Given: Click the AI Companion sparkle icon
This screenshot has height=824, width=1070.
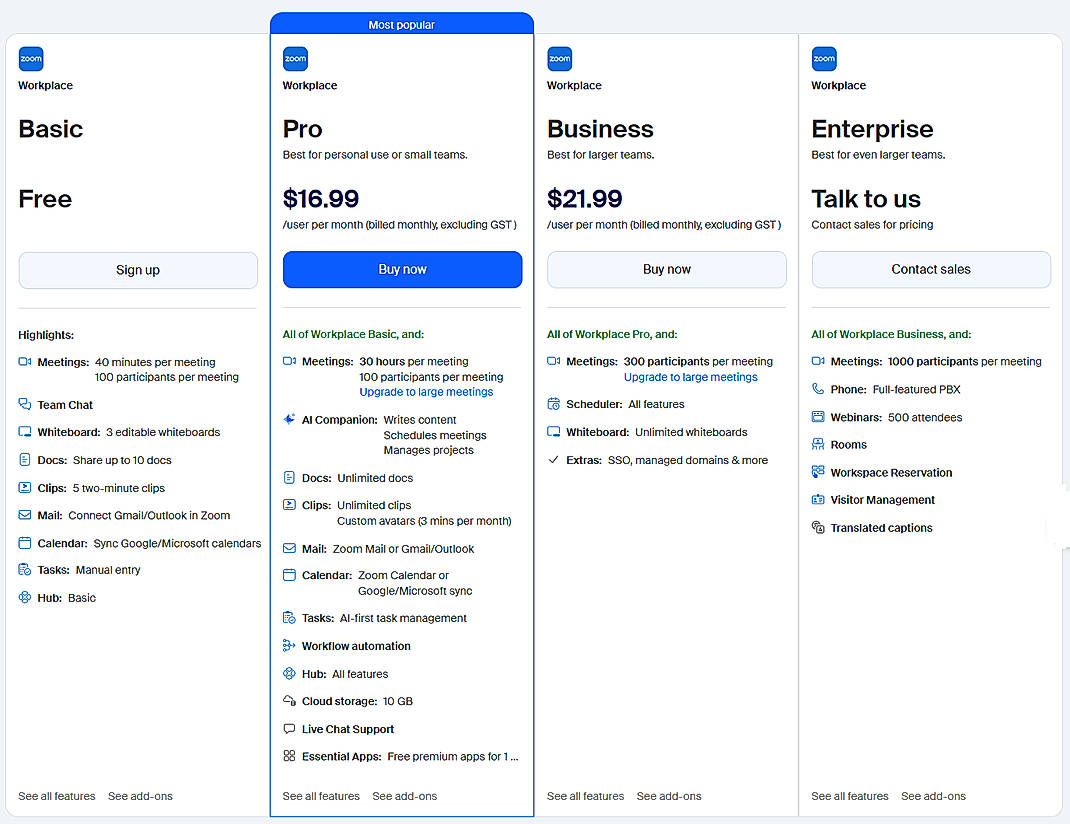Looking at the screenshot, I should pos(289,419).
